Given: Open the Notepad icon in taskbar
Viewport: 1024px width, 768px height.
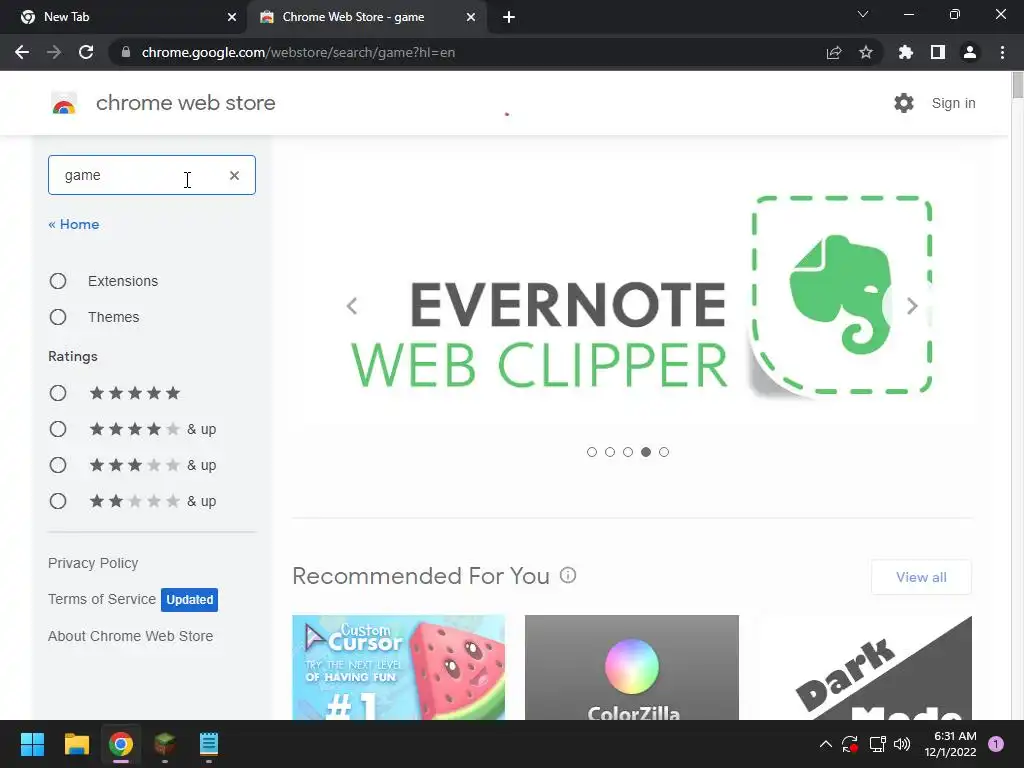Looking at the screenshot, I should (x=208, y=744).
